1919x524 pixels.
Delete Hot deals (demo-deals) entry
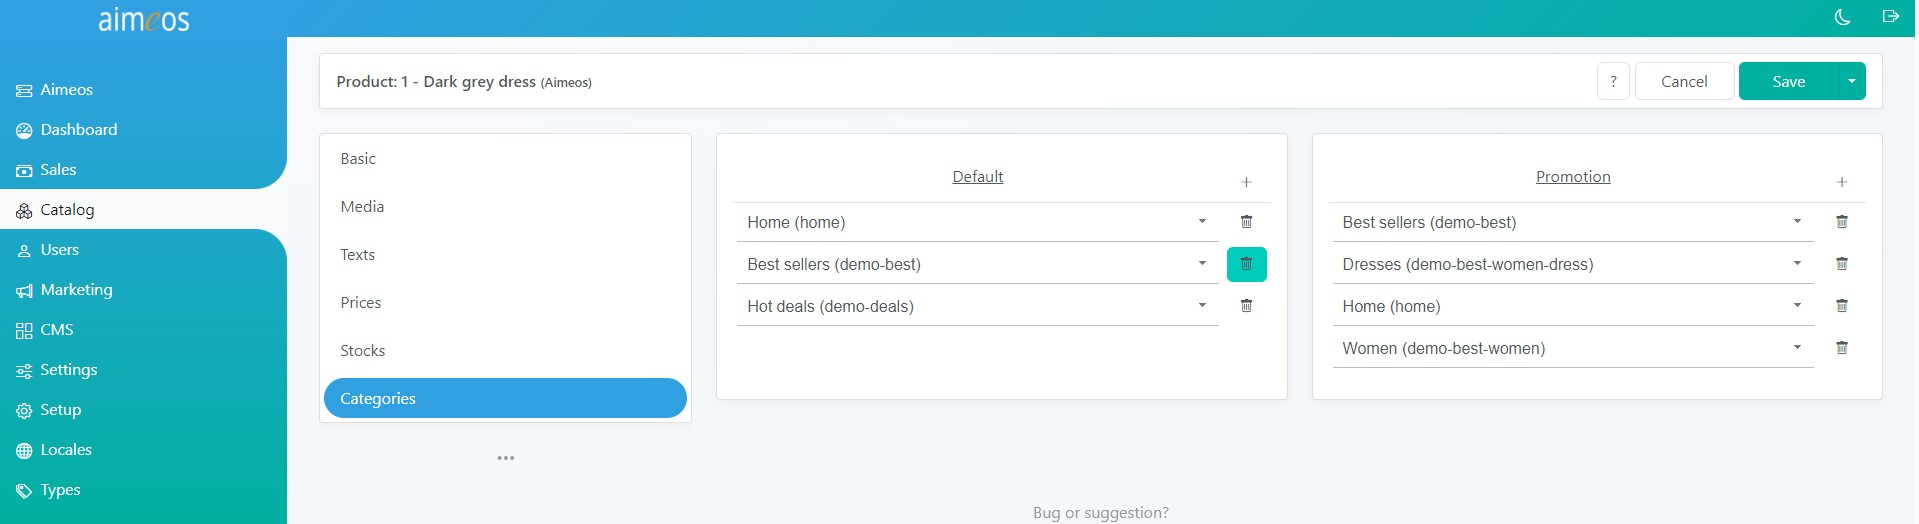(1246, 306)
